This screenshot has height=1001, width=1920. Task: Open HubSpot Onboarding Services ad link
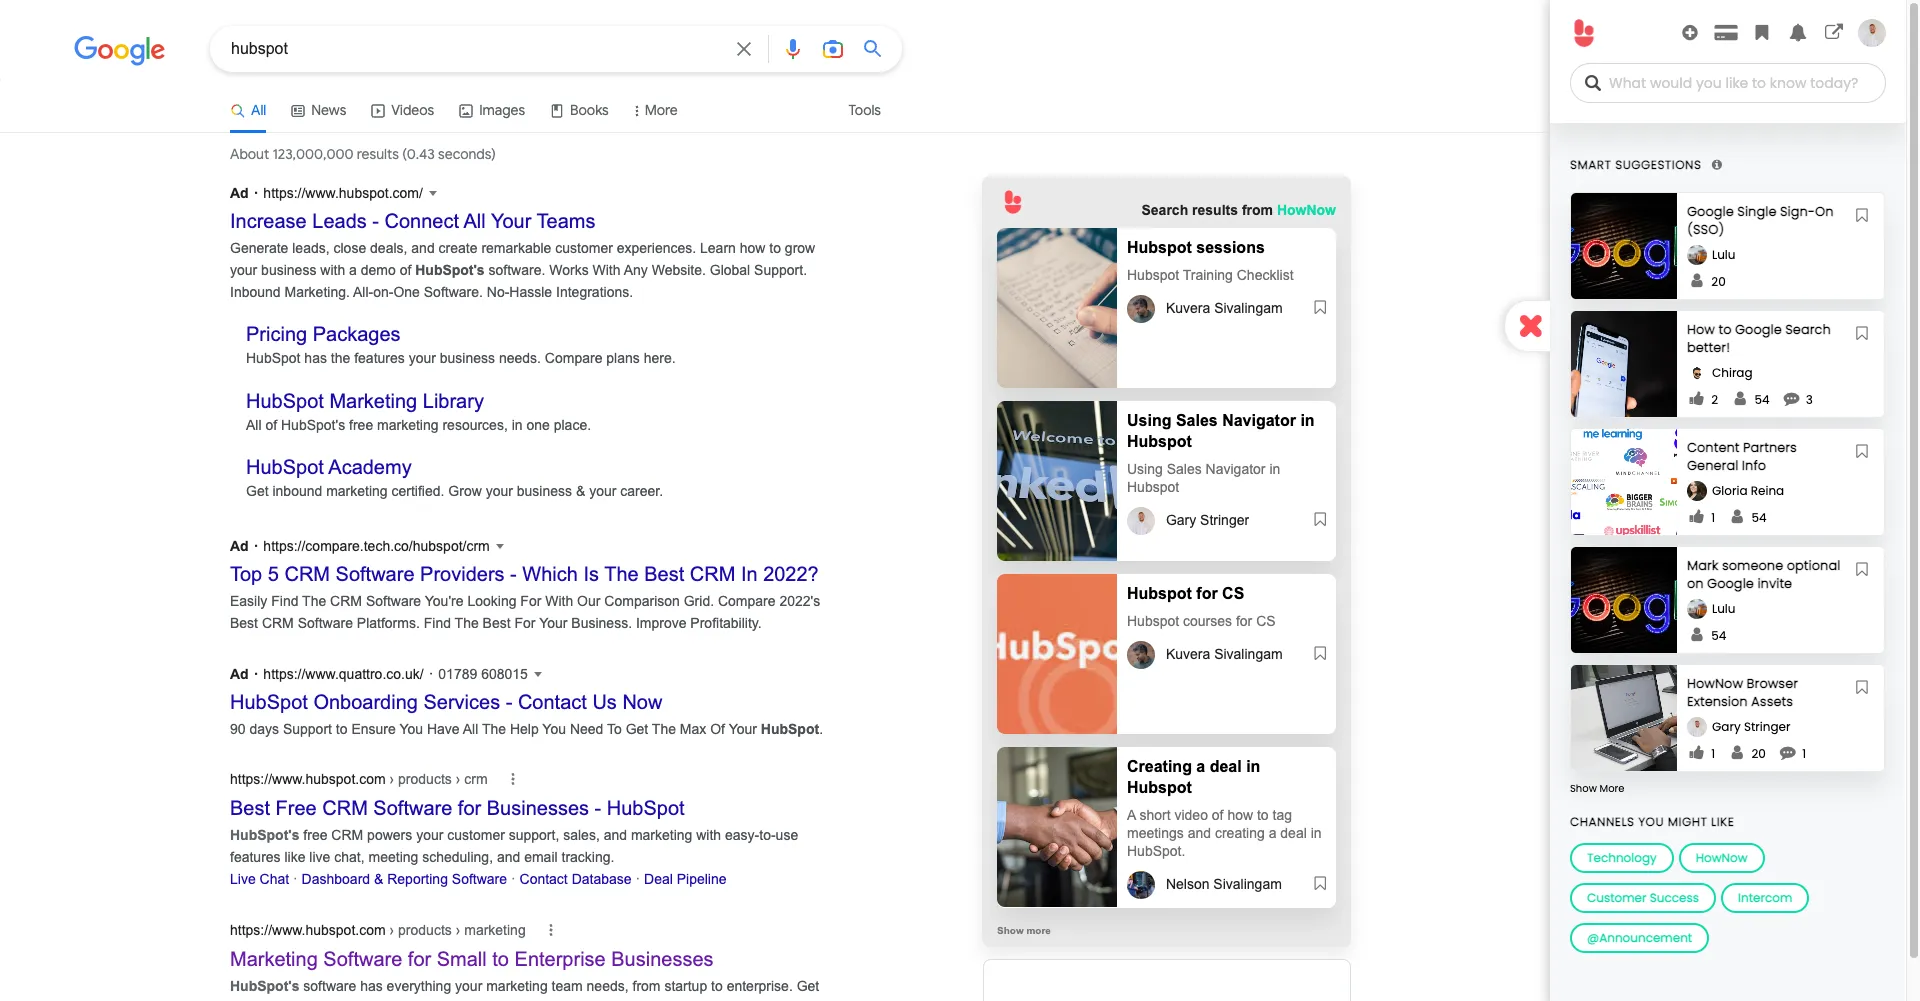tap(446, 702)
